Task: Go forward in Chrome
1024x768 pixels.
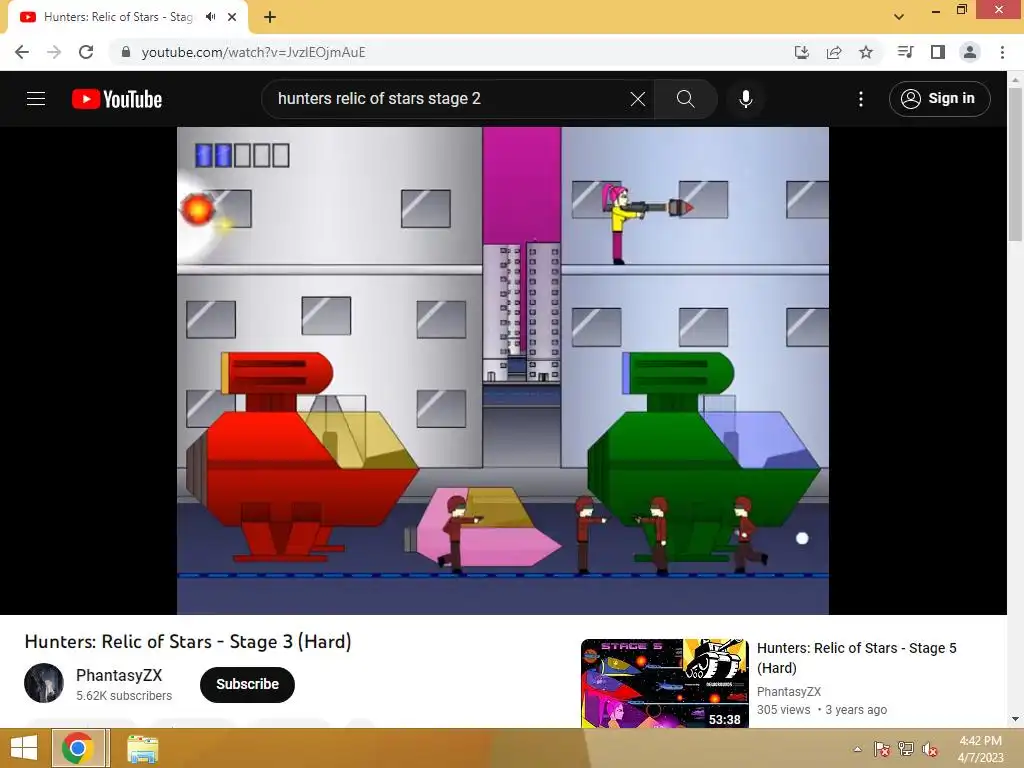Action: tap(54, 52)
